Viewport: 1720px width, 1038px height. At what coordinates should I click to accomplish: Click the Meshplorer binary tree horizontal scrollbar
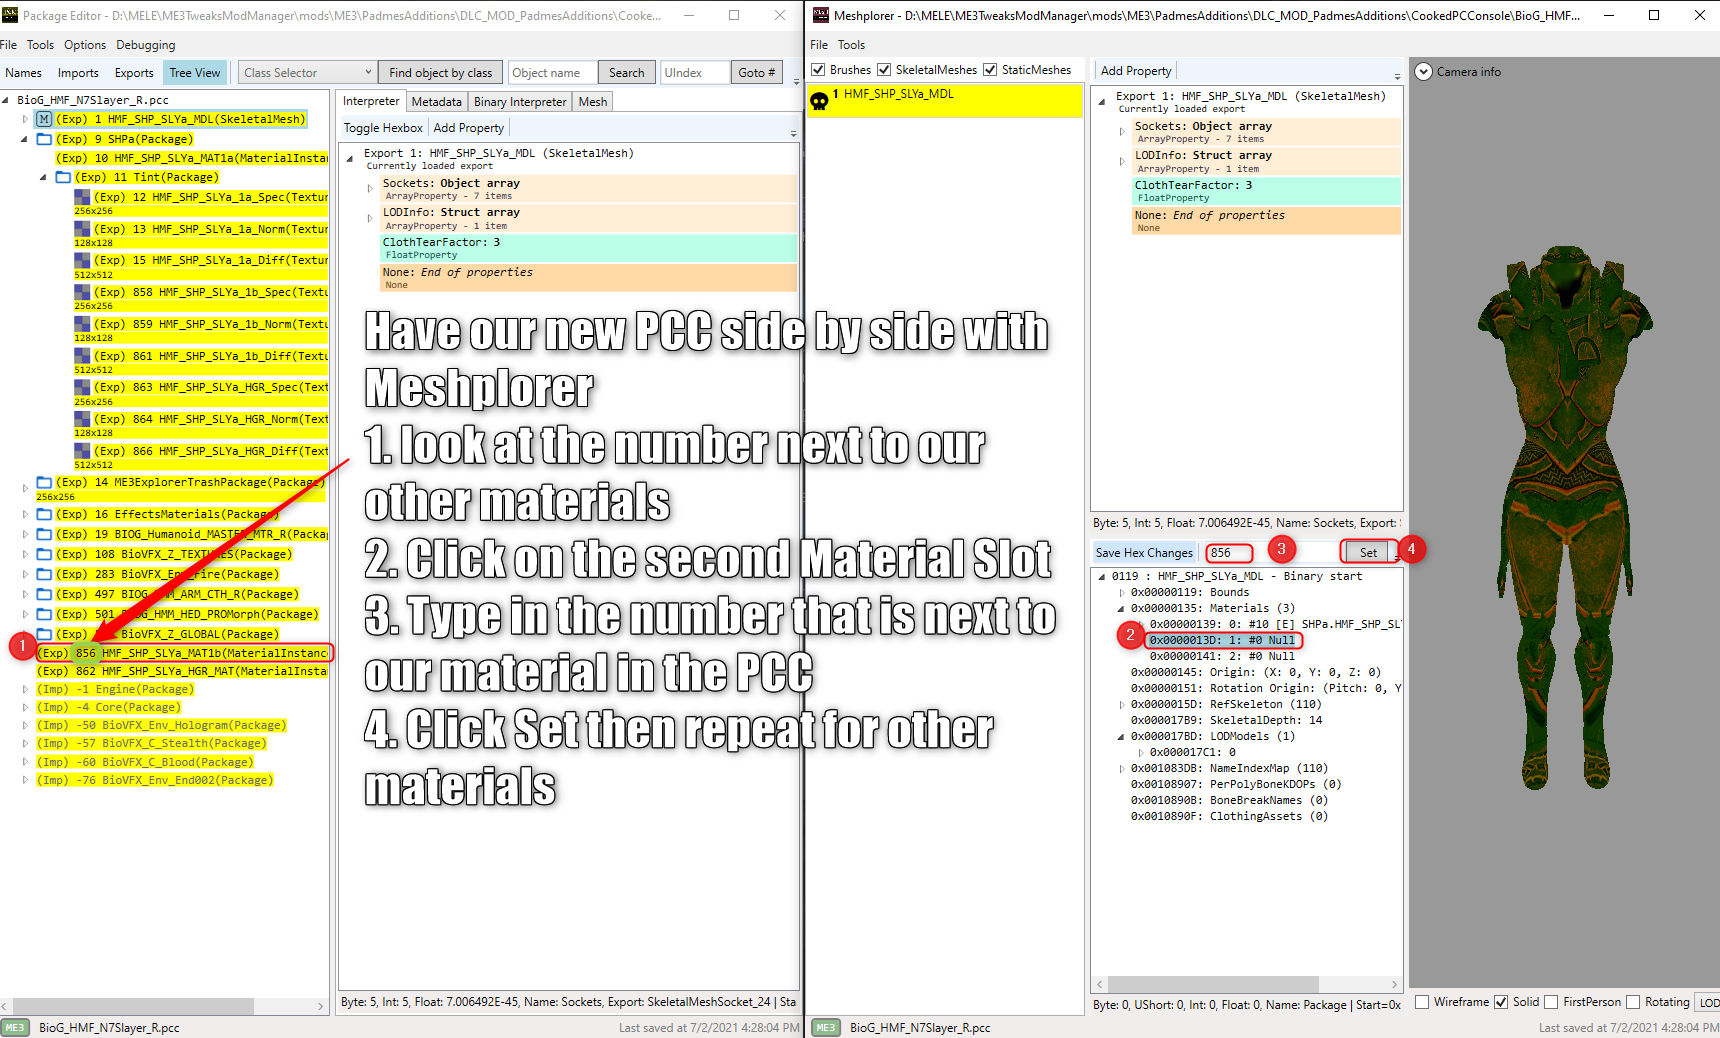[1213, 984]
